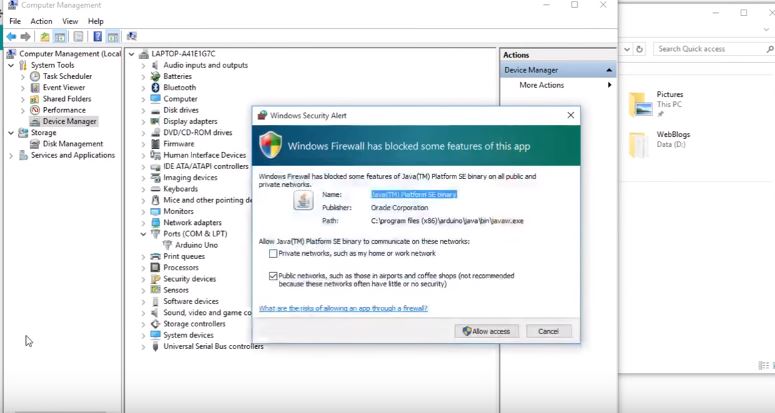Image resolution: width=775 pixels, height=413 pixels.
Task: Click the Firmware category icon
Action: [155, 144]
